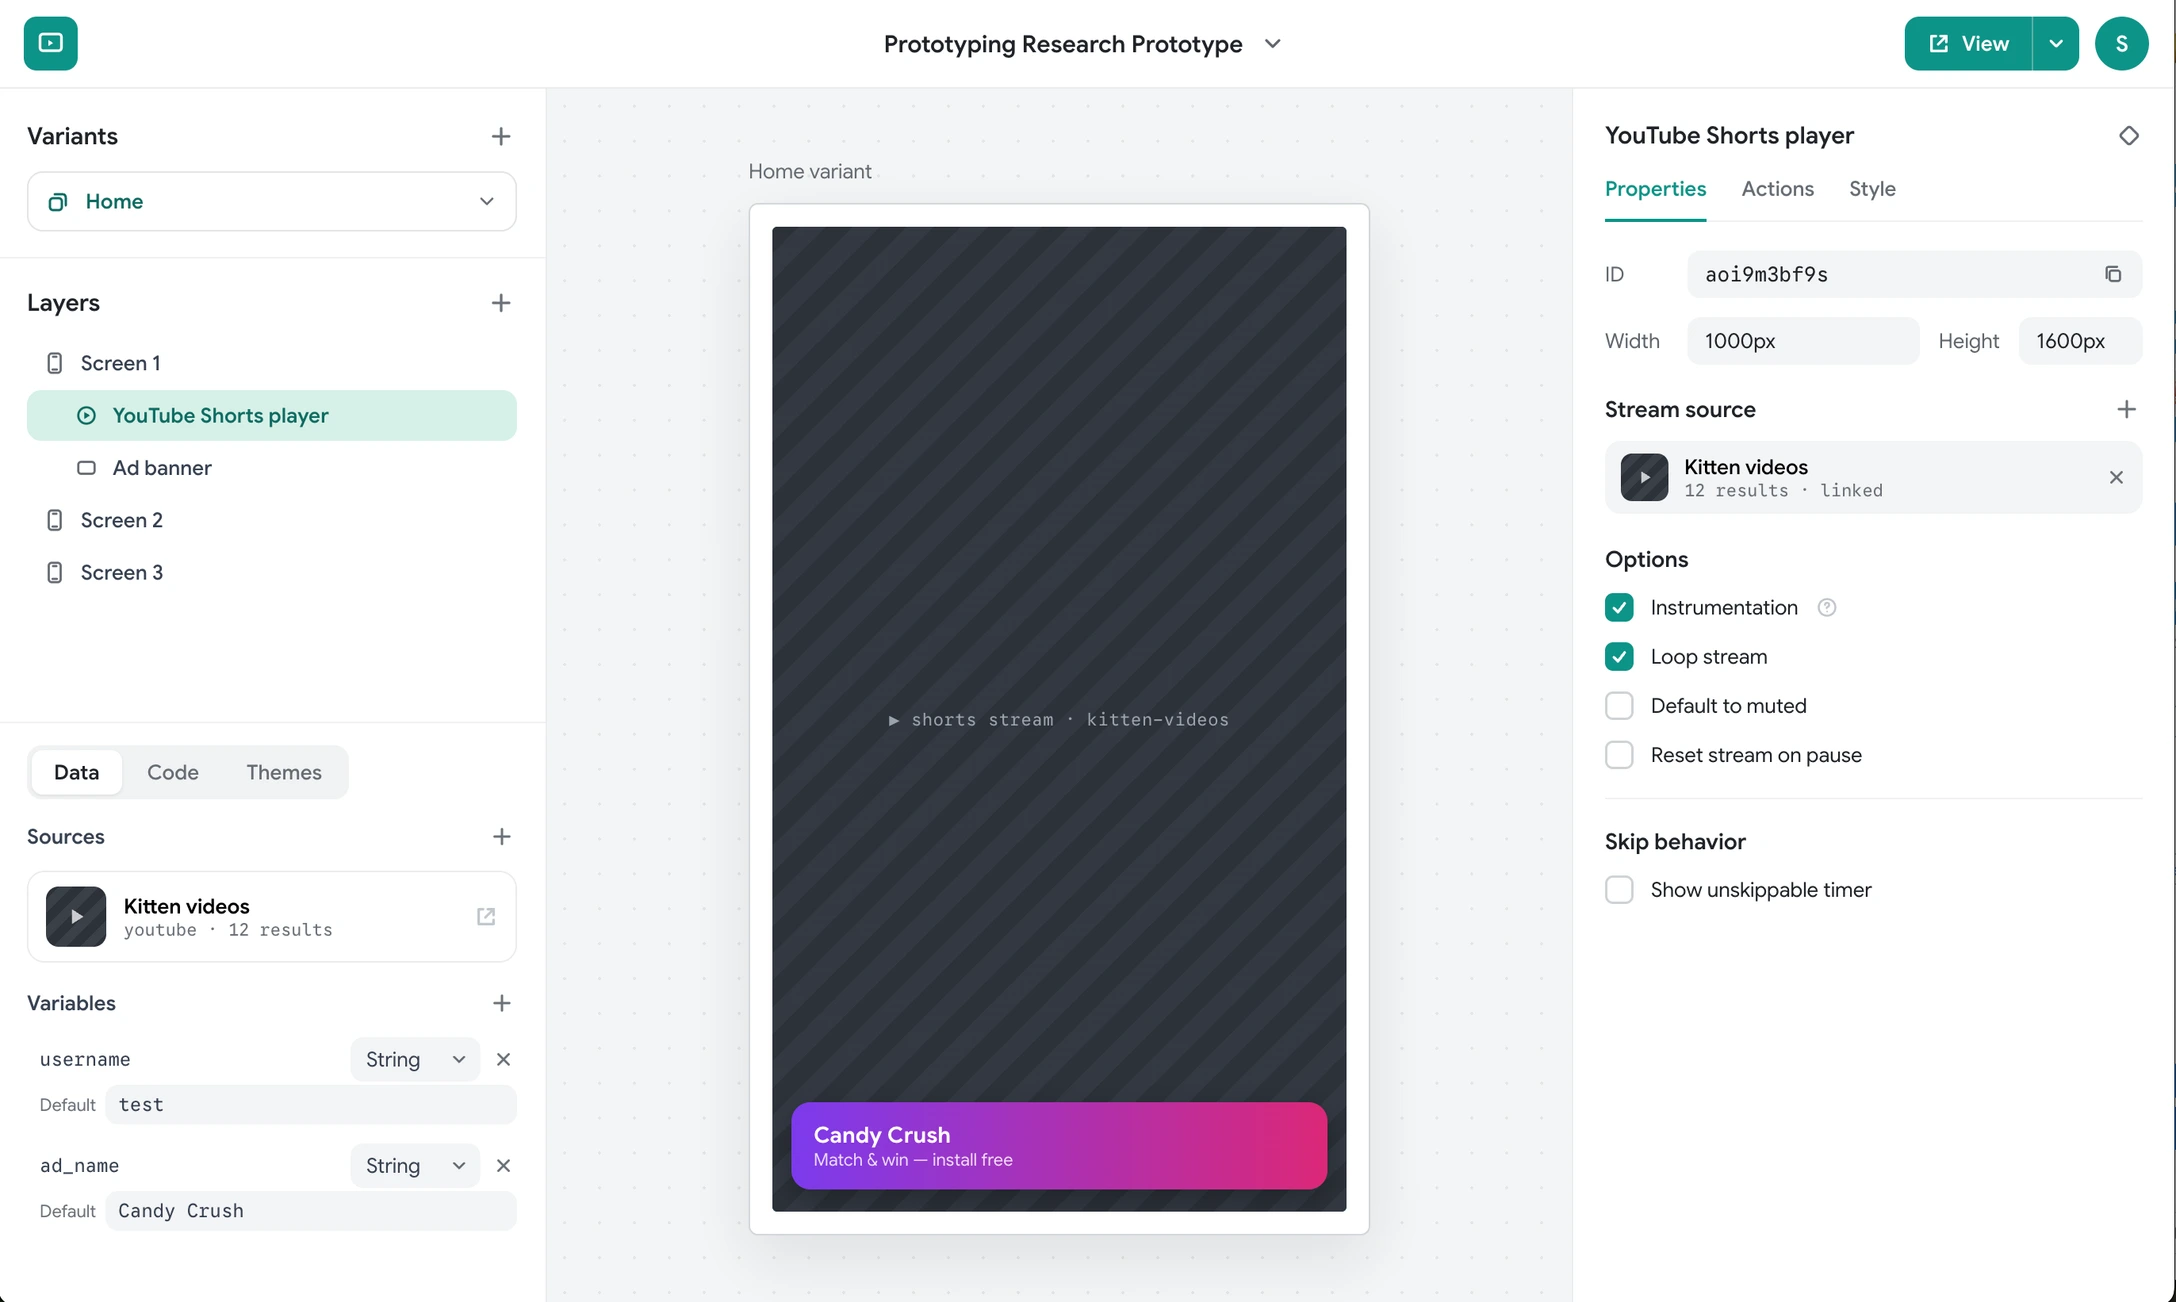The image size is (2176, 1302).
Task: Add a new layer with plus icon
Action: (x=501, y=303)
